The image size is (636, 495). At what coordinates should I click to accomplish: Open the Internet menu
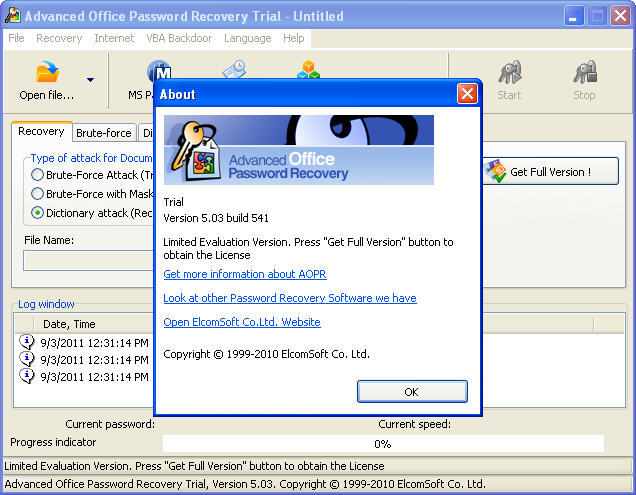click(114, 38)
